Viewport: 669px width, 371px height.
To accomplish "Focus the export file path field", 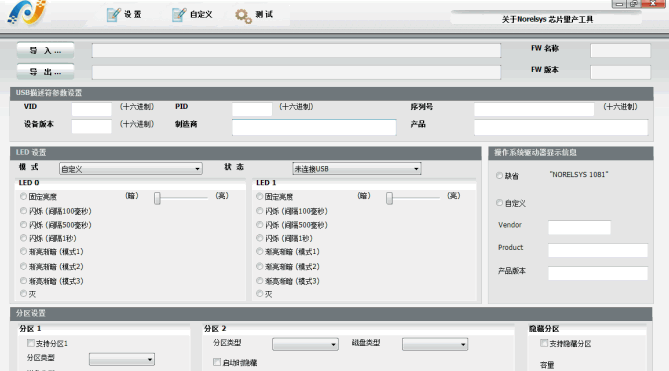I will (296, 72).
